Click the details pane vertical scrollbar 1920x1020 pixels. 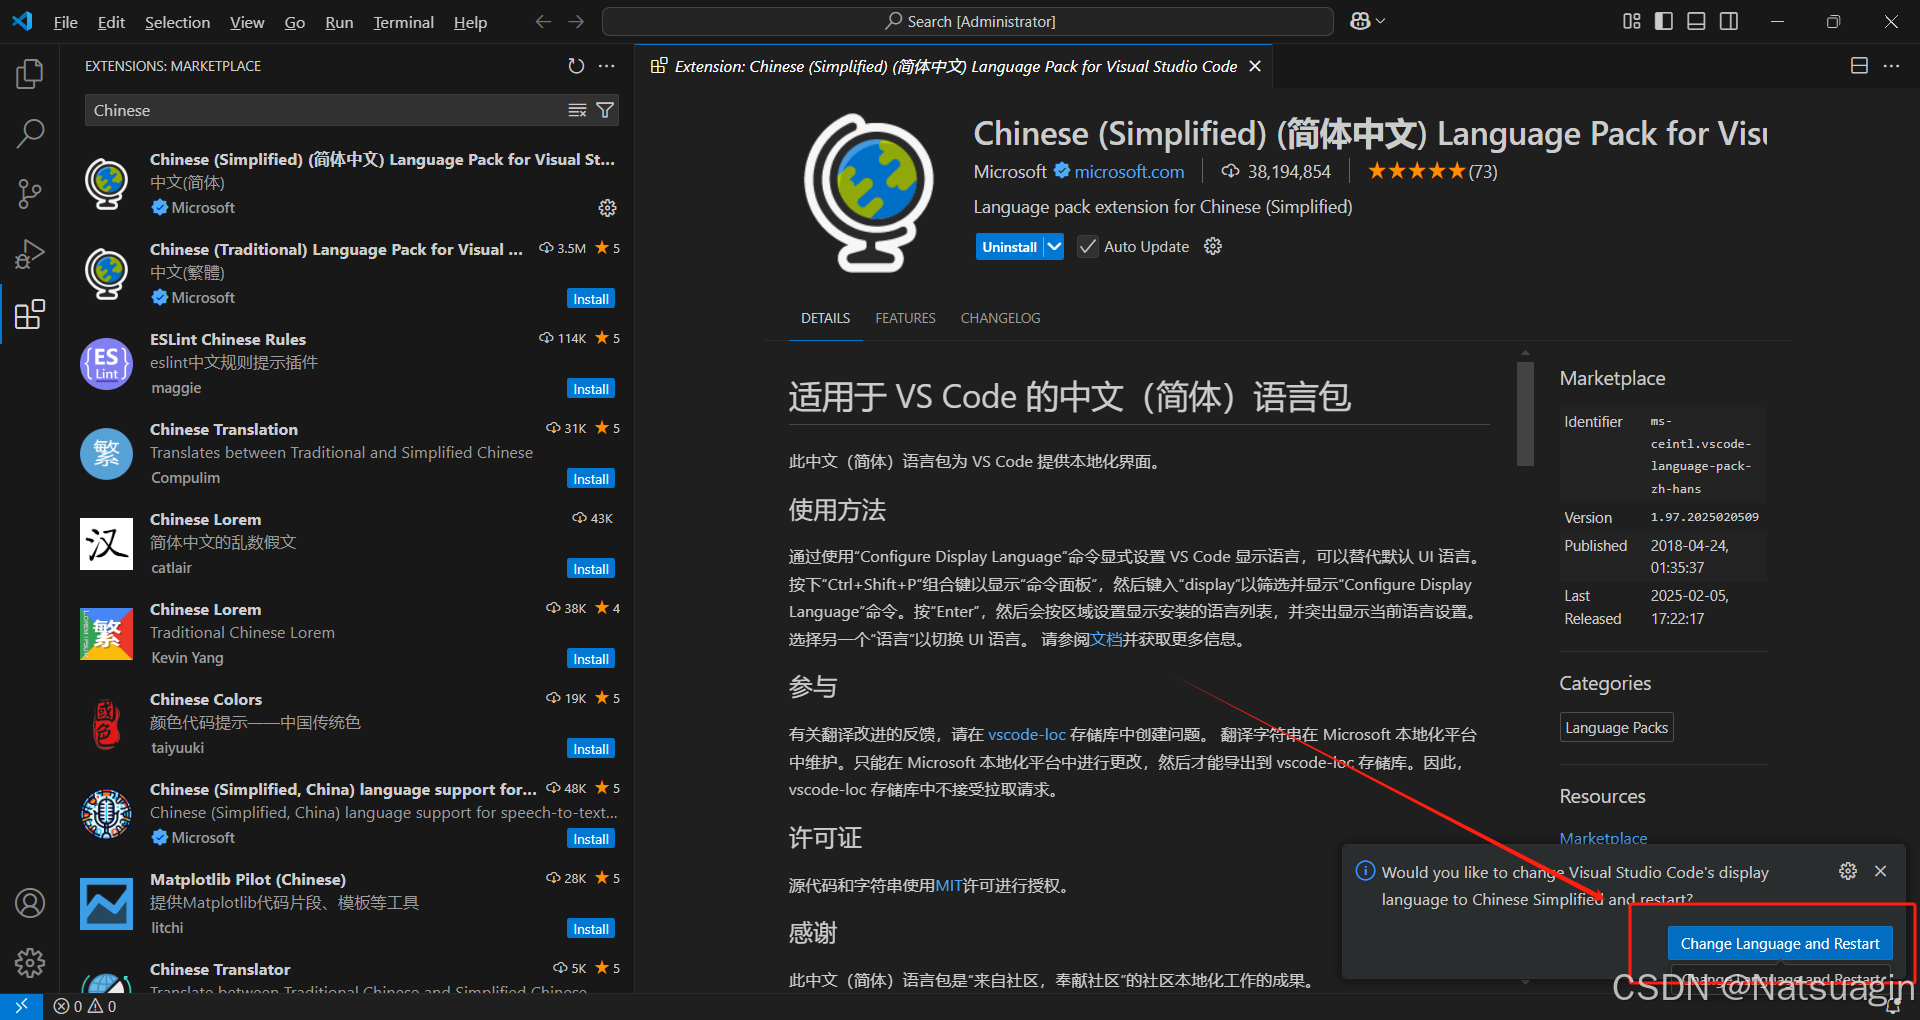point(1525,414)
